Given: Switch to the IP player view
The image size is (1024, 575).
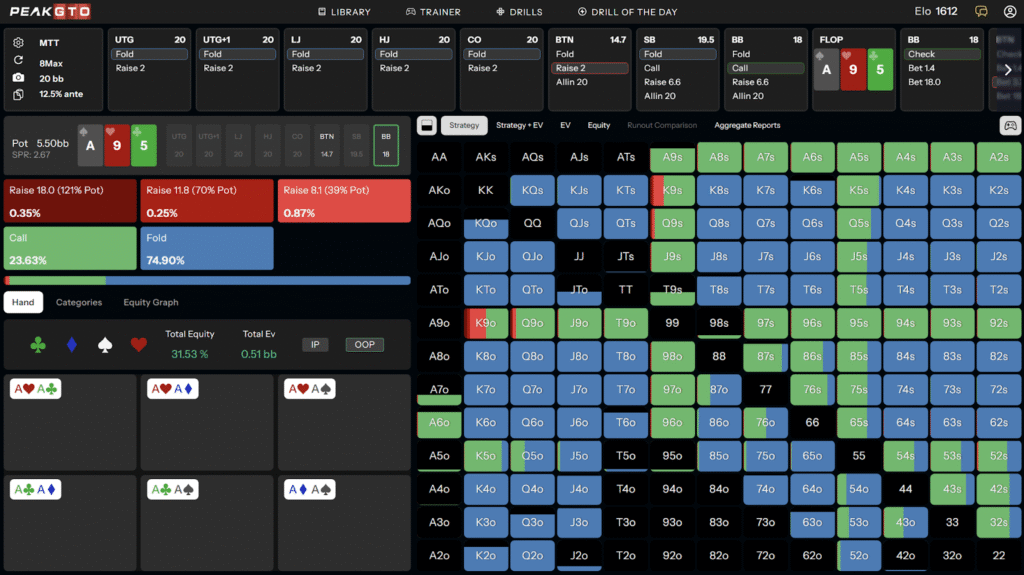Looking at the screenshot, I should [x=315, y=344].
